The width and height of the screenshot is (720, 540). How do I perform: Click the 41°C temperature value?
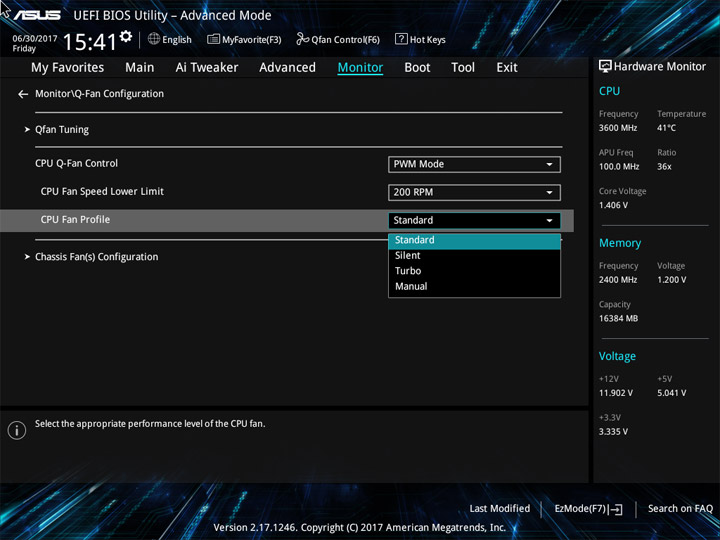pos(666,128)
